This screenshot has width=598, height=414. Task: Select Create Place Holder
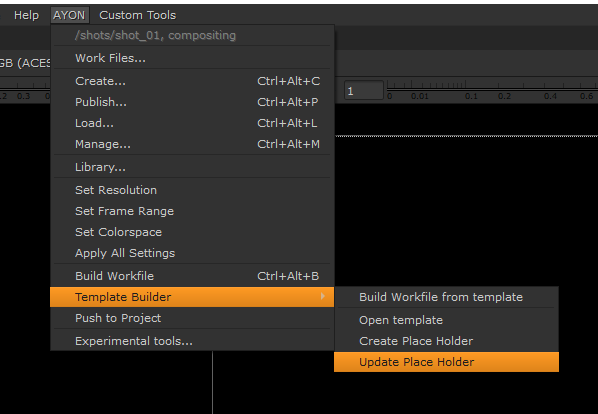(x=446, y=341)
